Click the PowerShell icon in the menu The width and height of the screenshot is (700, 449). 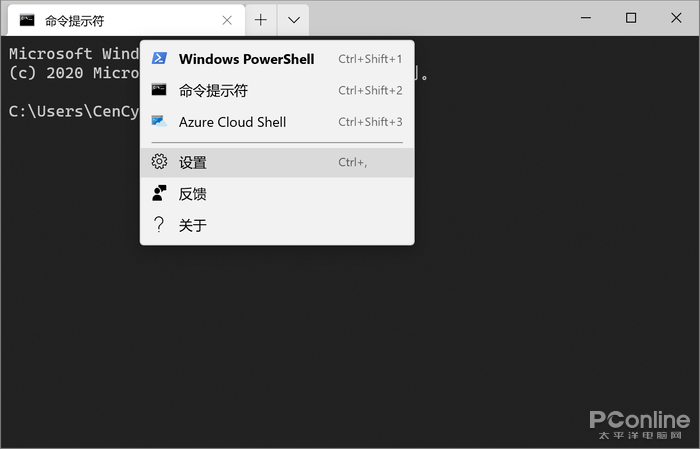click(158, 59)
